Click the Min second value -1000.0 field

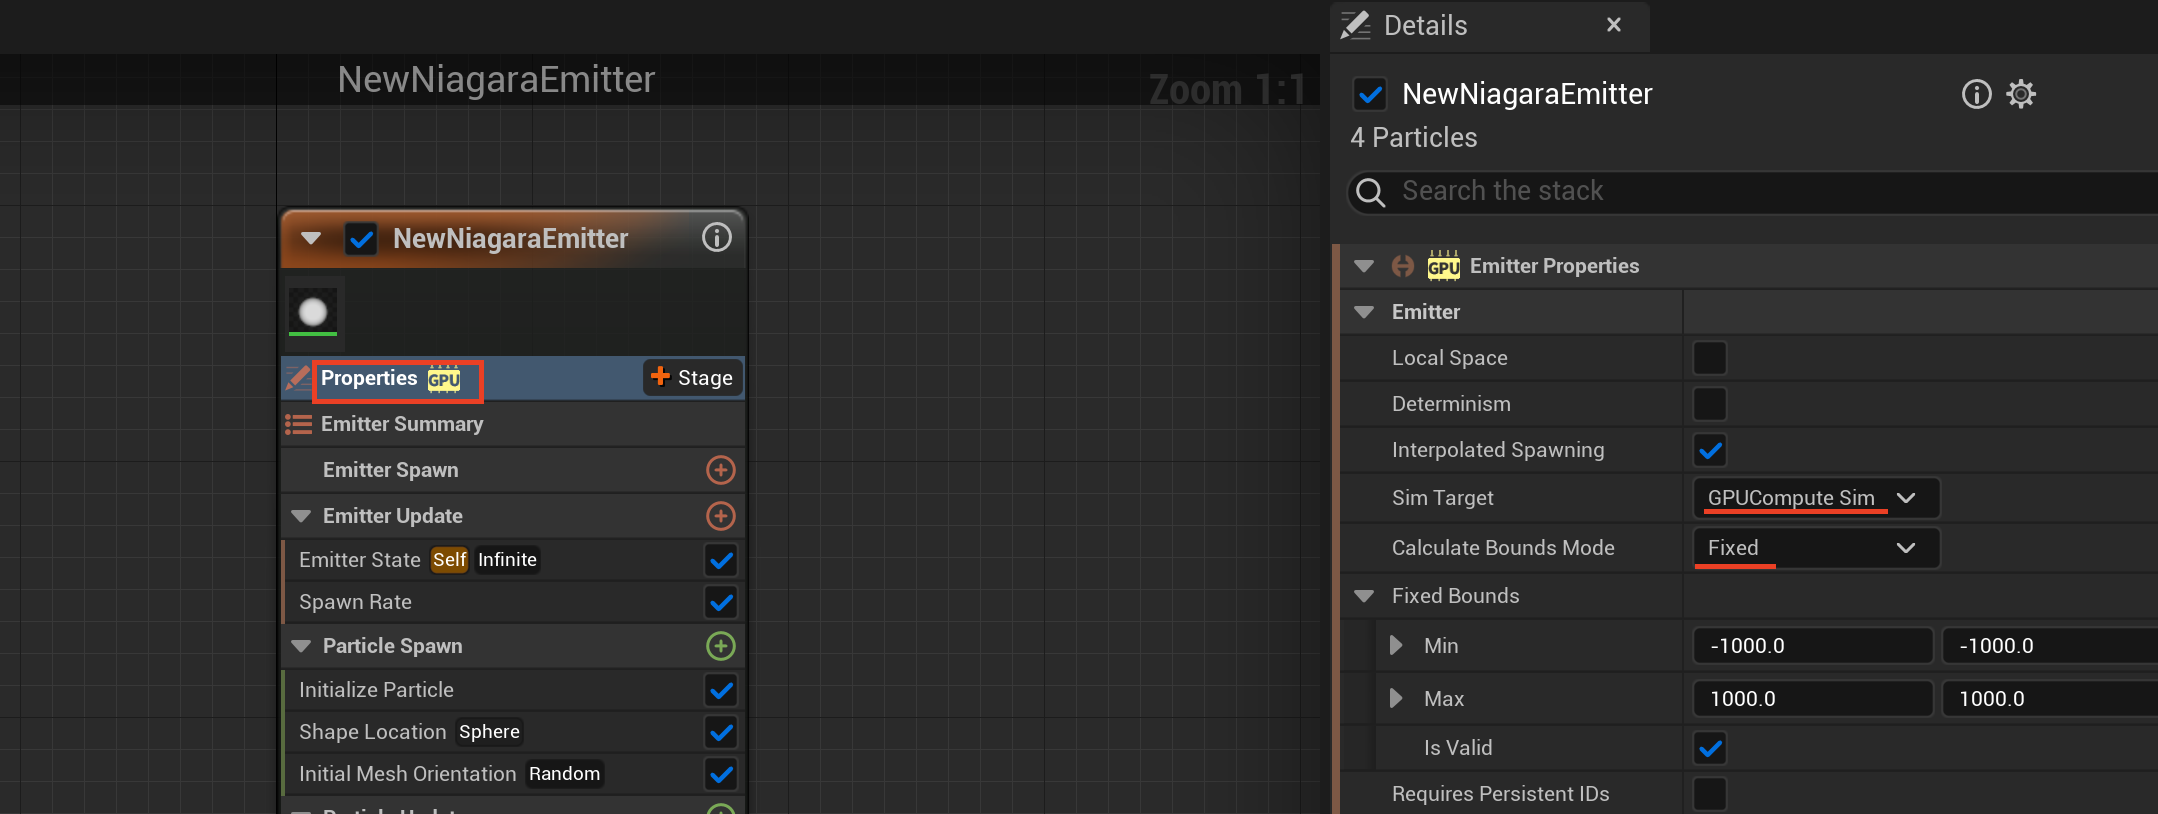(2050, 646)
